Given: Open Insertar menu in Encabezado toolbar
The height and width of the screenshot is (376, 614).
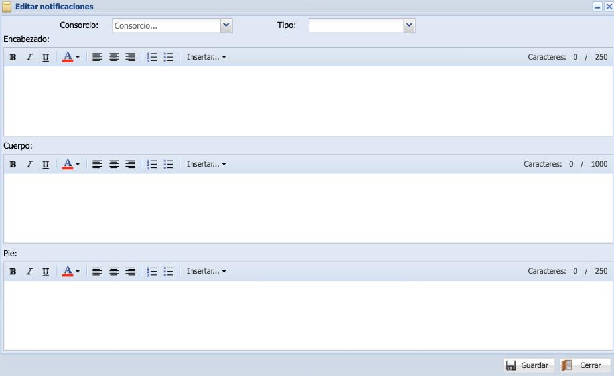Looking at the screenshot, I should (x=206, y=57).
